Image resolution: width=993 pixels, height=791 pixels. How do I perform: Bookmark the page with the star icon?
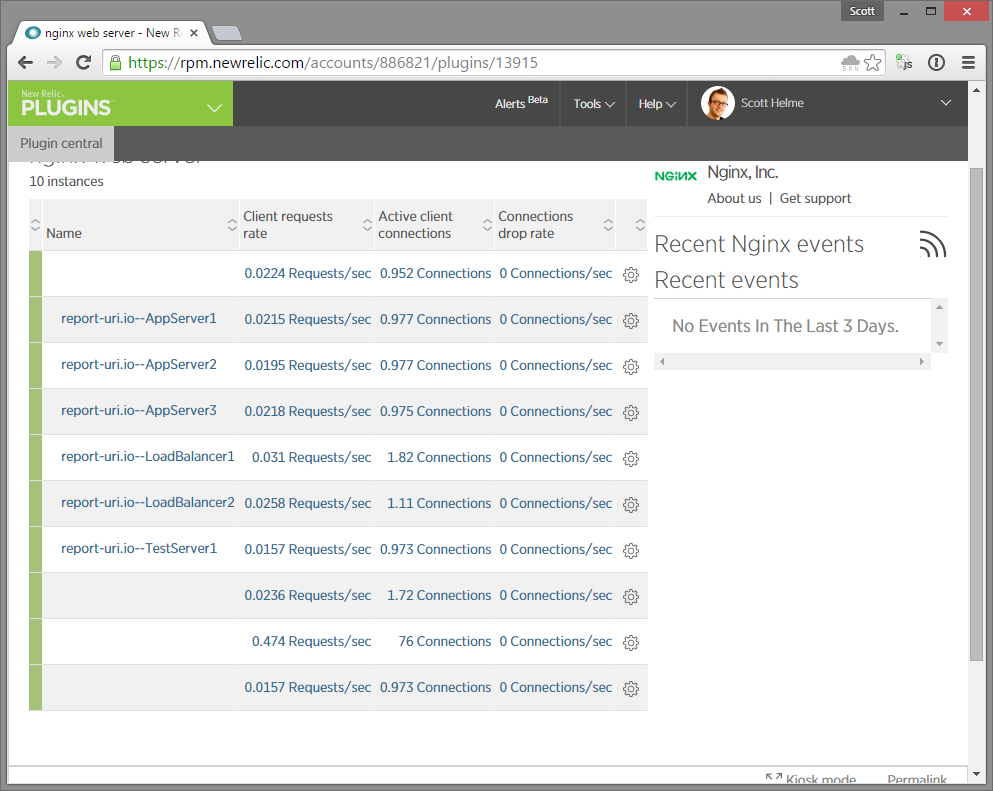tap(872, 62)
